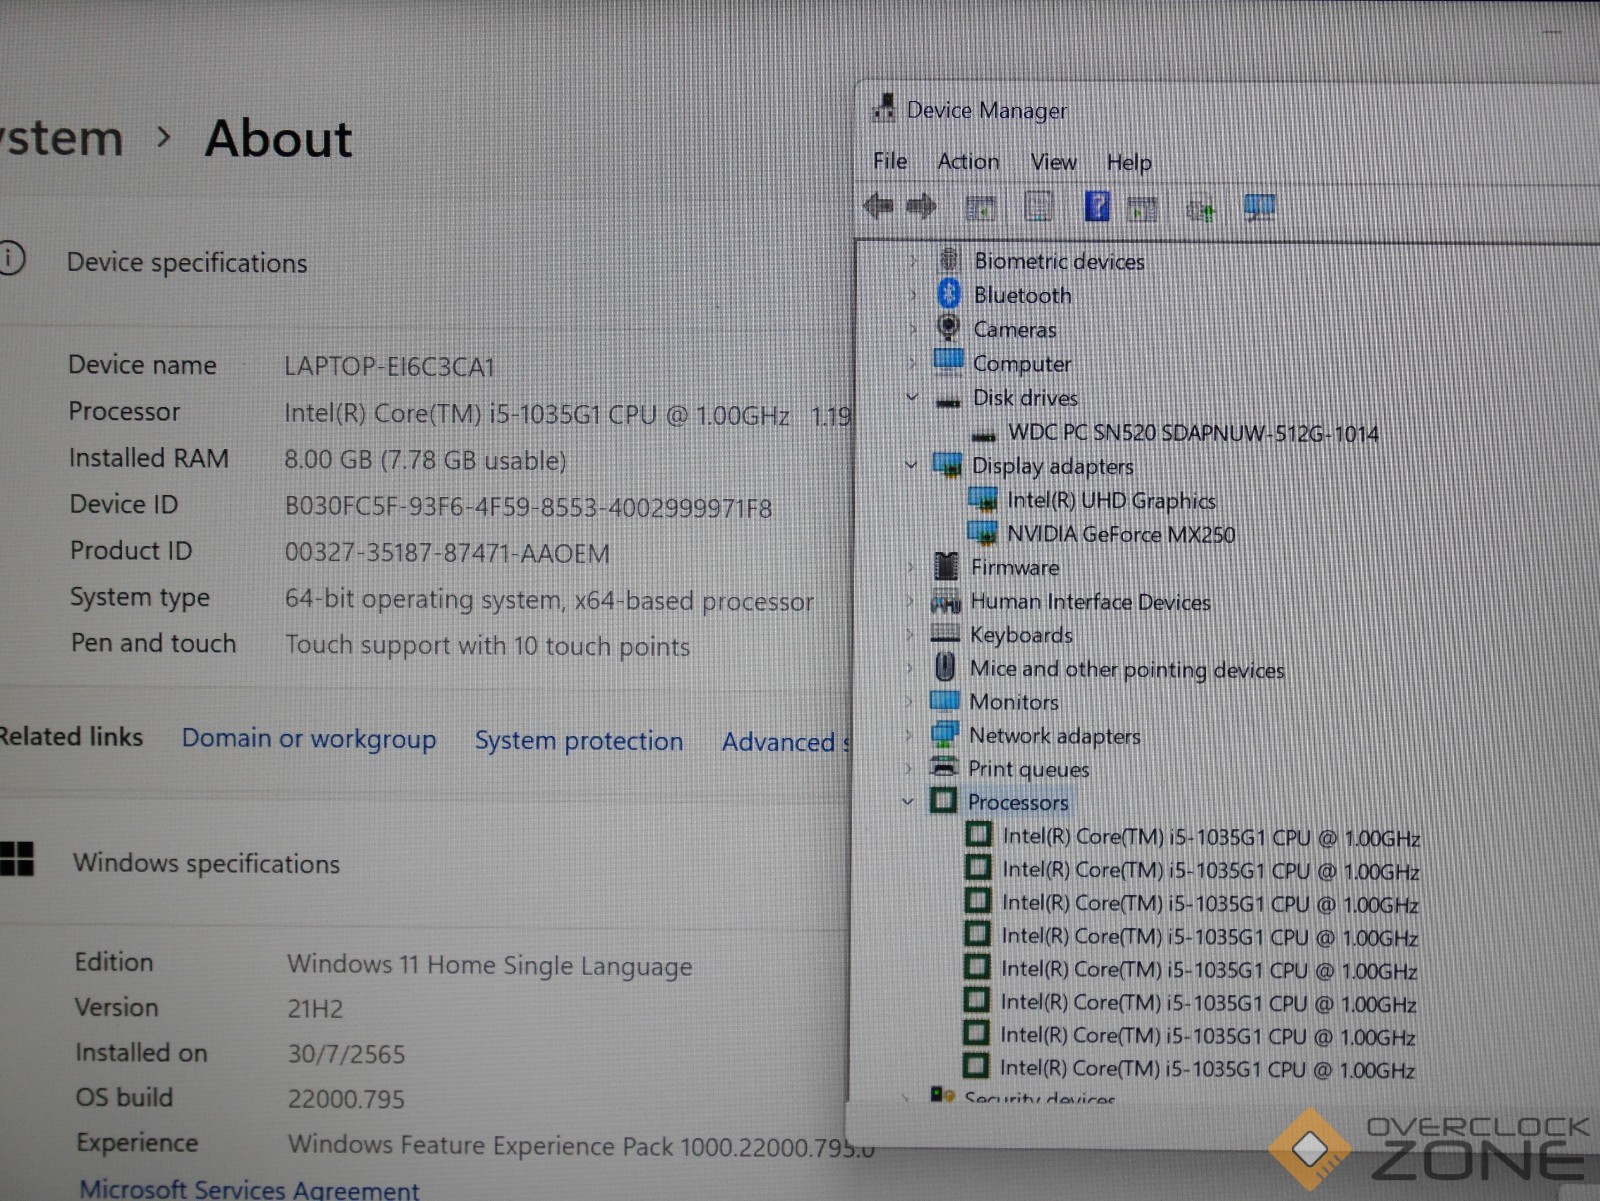This screenshot has height=1201, width=1600.
Task: Open the Action menu in Device Manager
Action: coord(968,161)
